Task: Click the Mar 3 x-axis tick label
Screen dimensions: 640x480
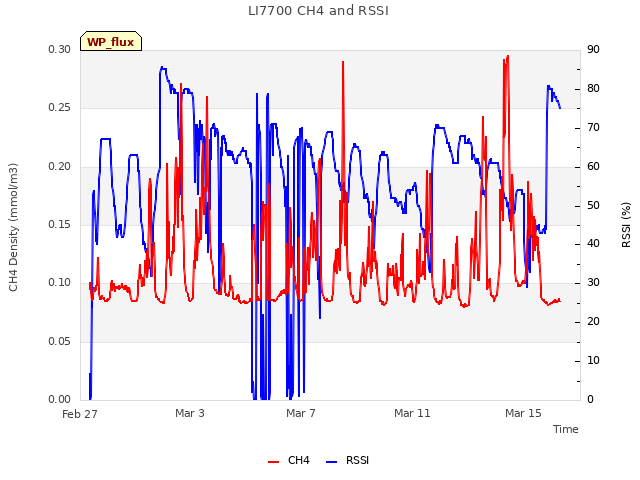Action: [190, 413]
